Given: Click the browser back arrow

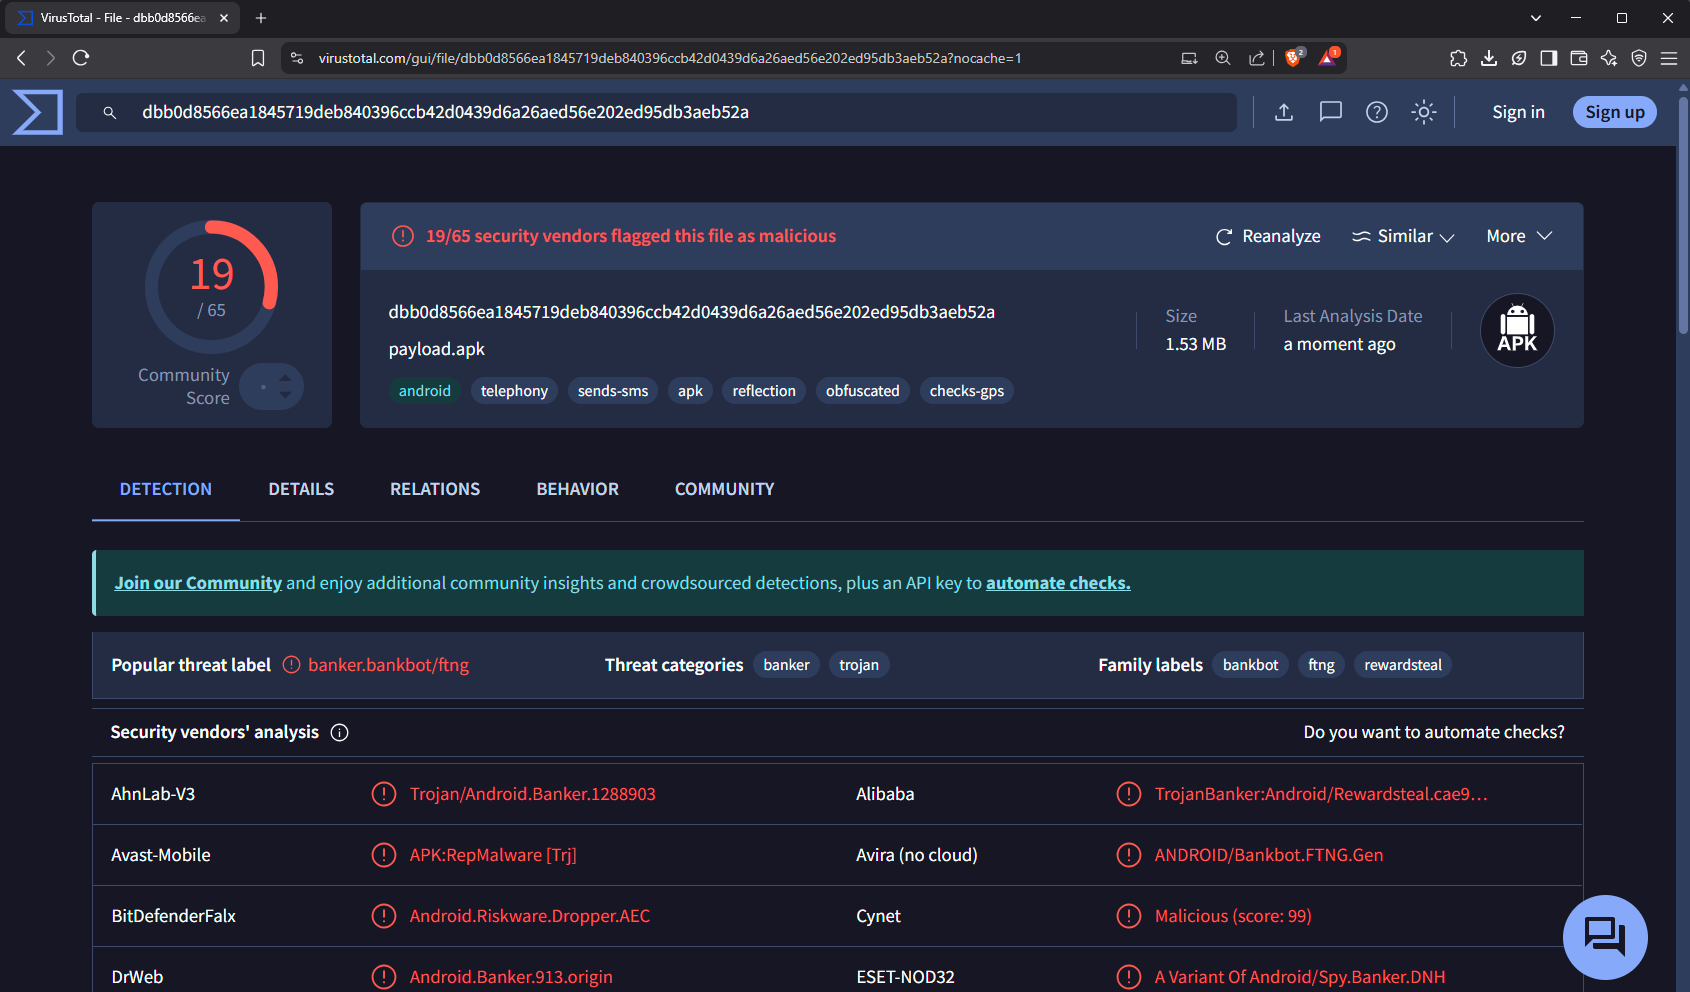Looking at the screenshot, I should tap(21, 58).
